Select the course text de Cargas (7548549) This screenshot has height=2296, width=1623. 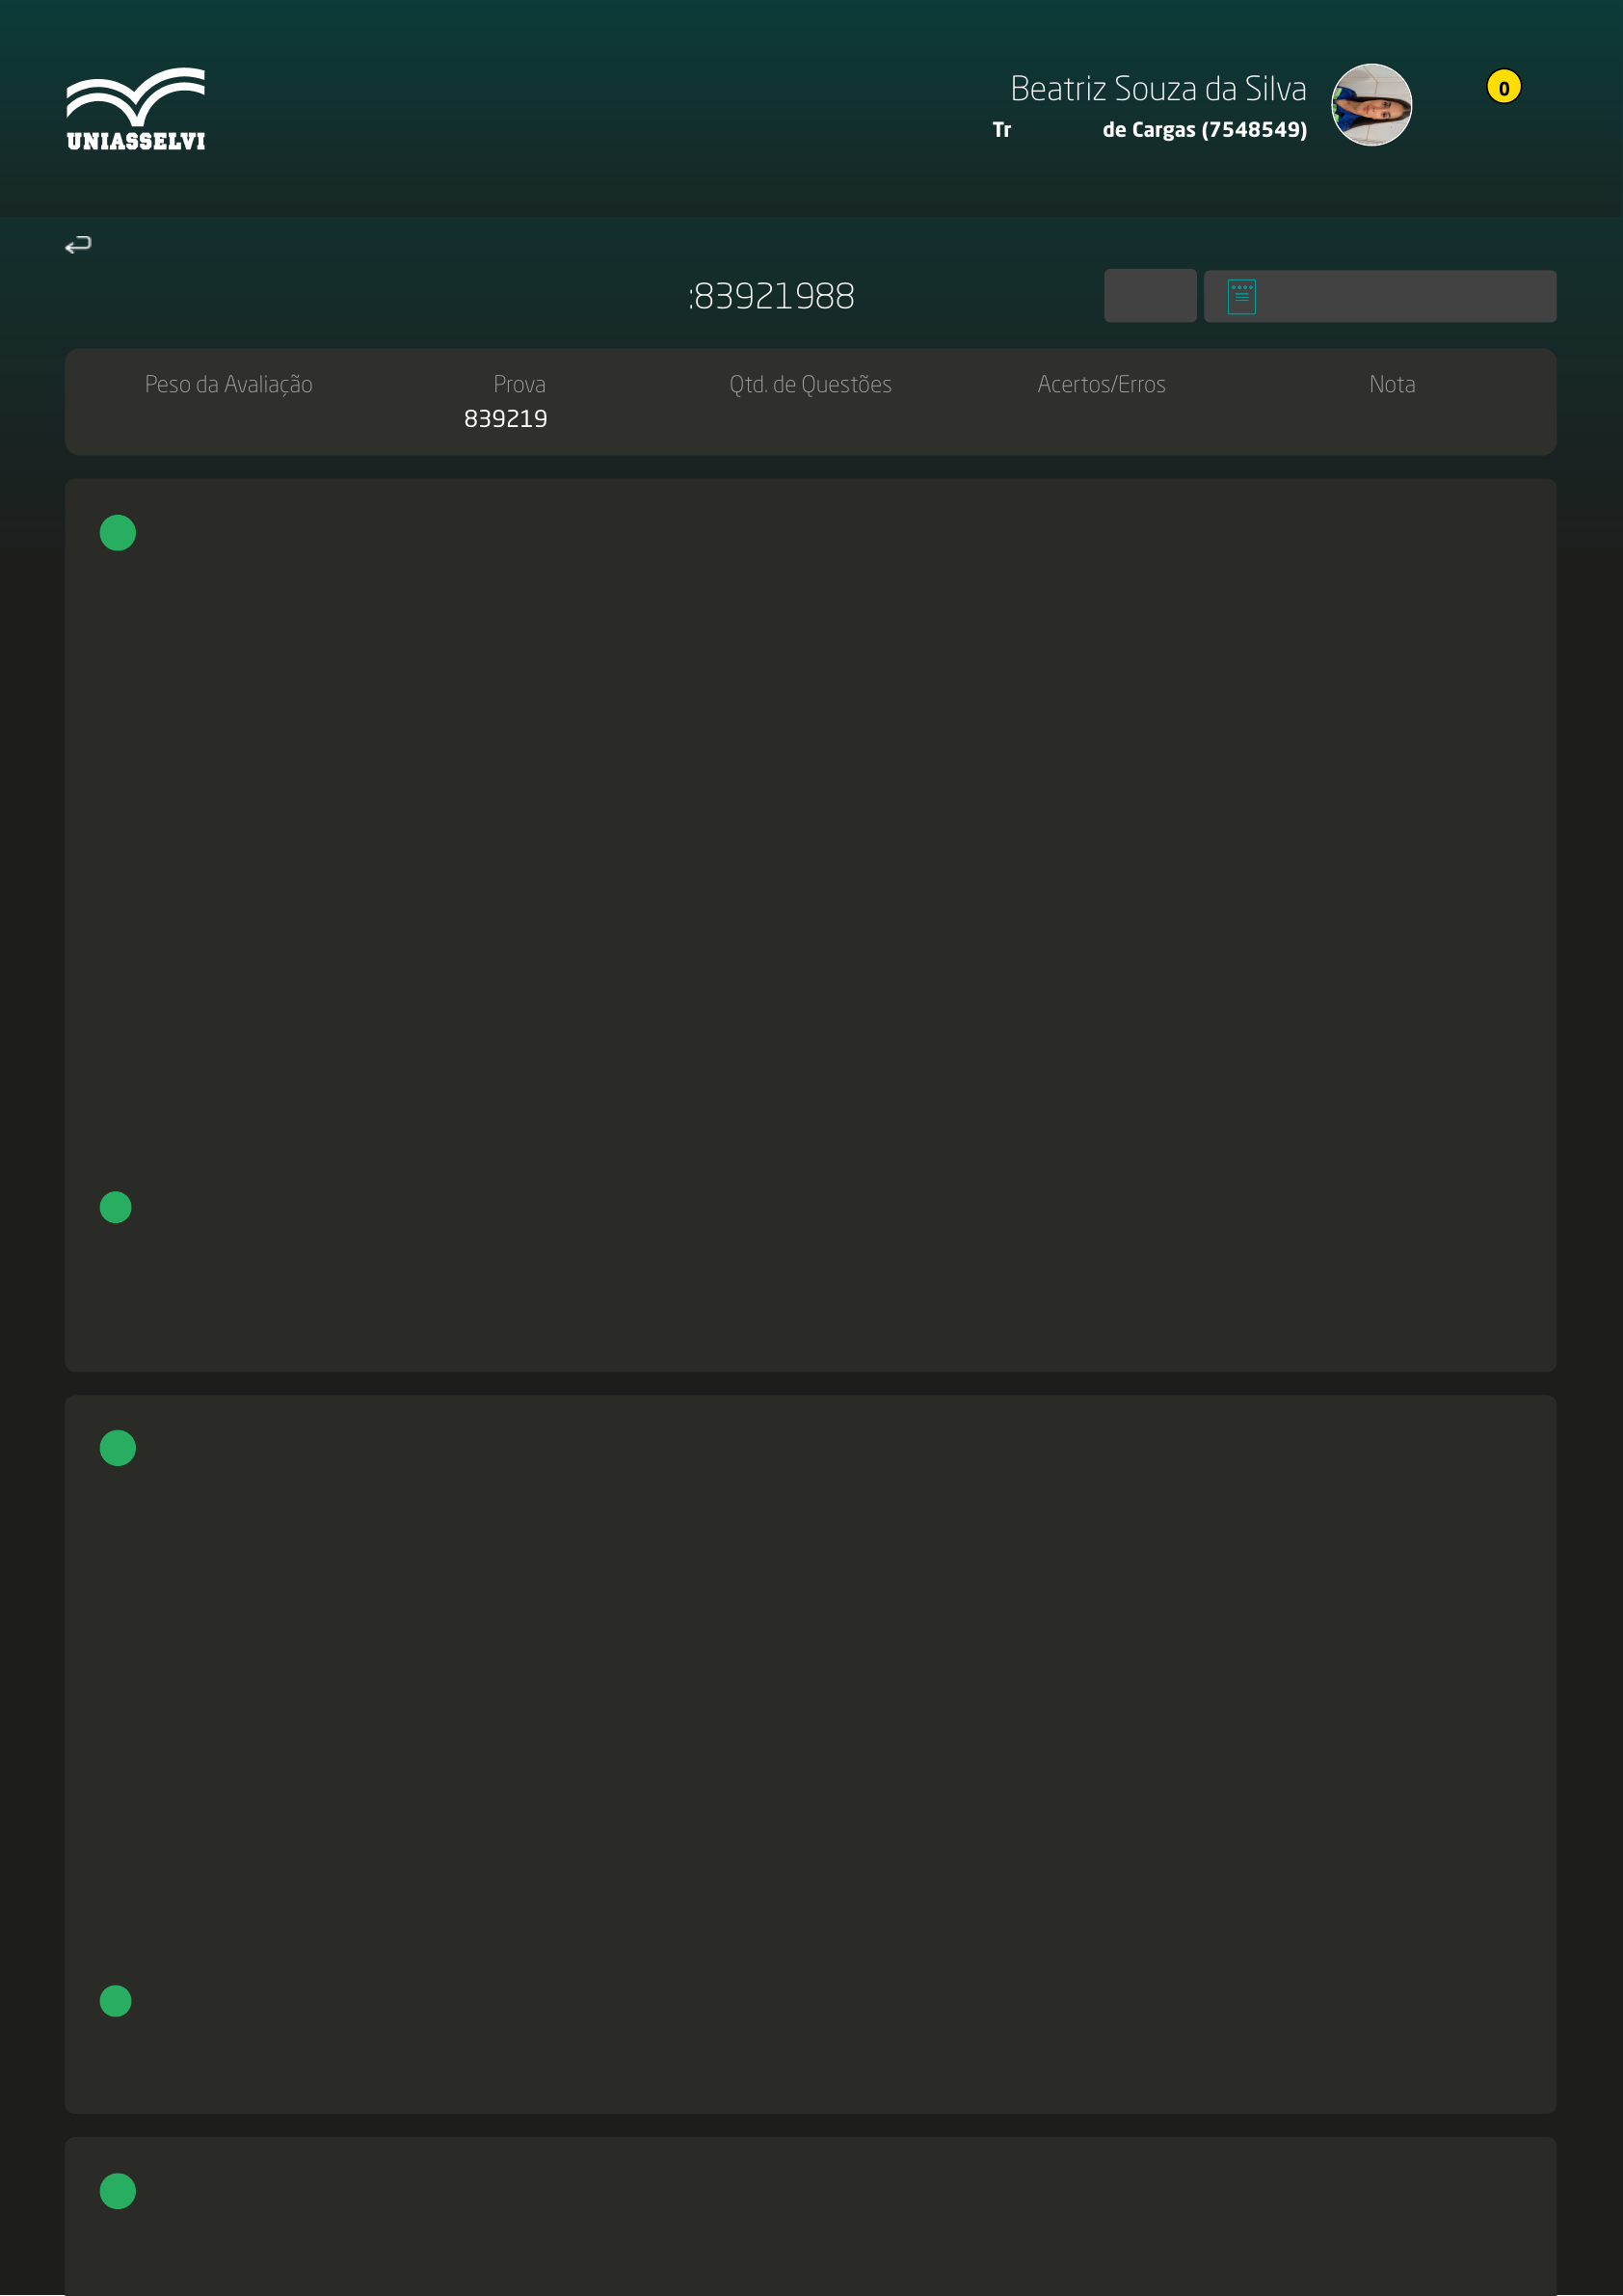1204,130
